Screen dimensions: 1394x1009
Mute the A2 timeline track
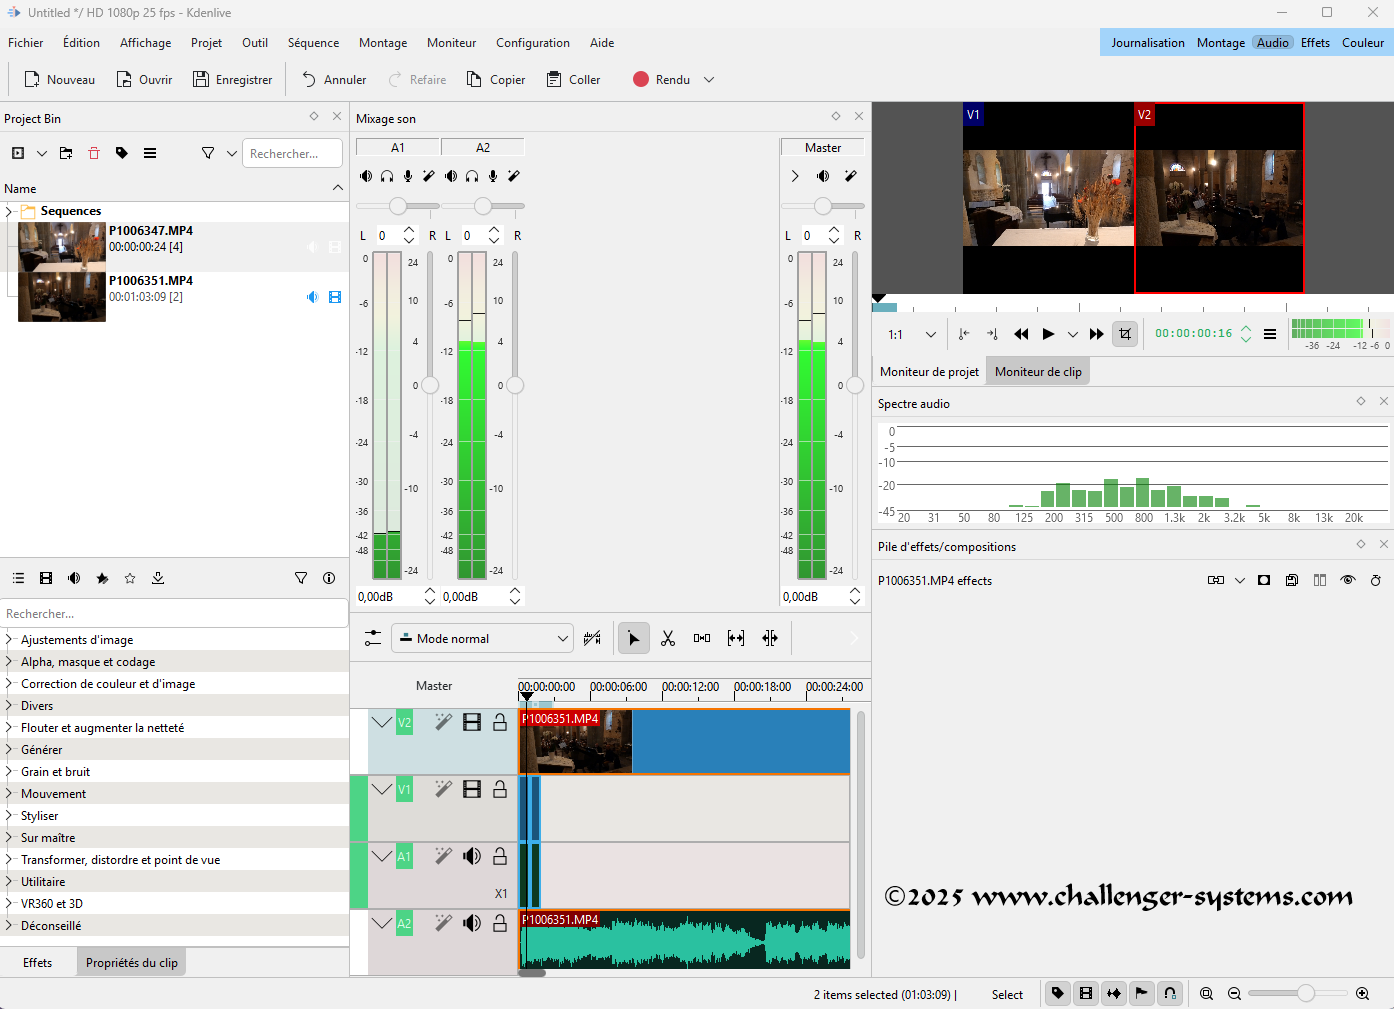(472, 923)
